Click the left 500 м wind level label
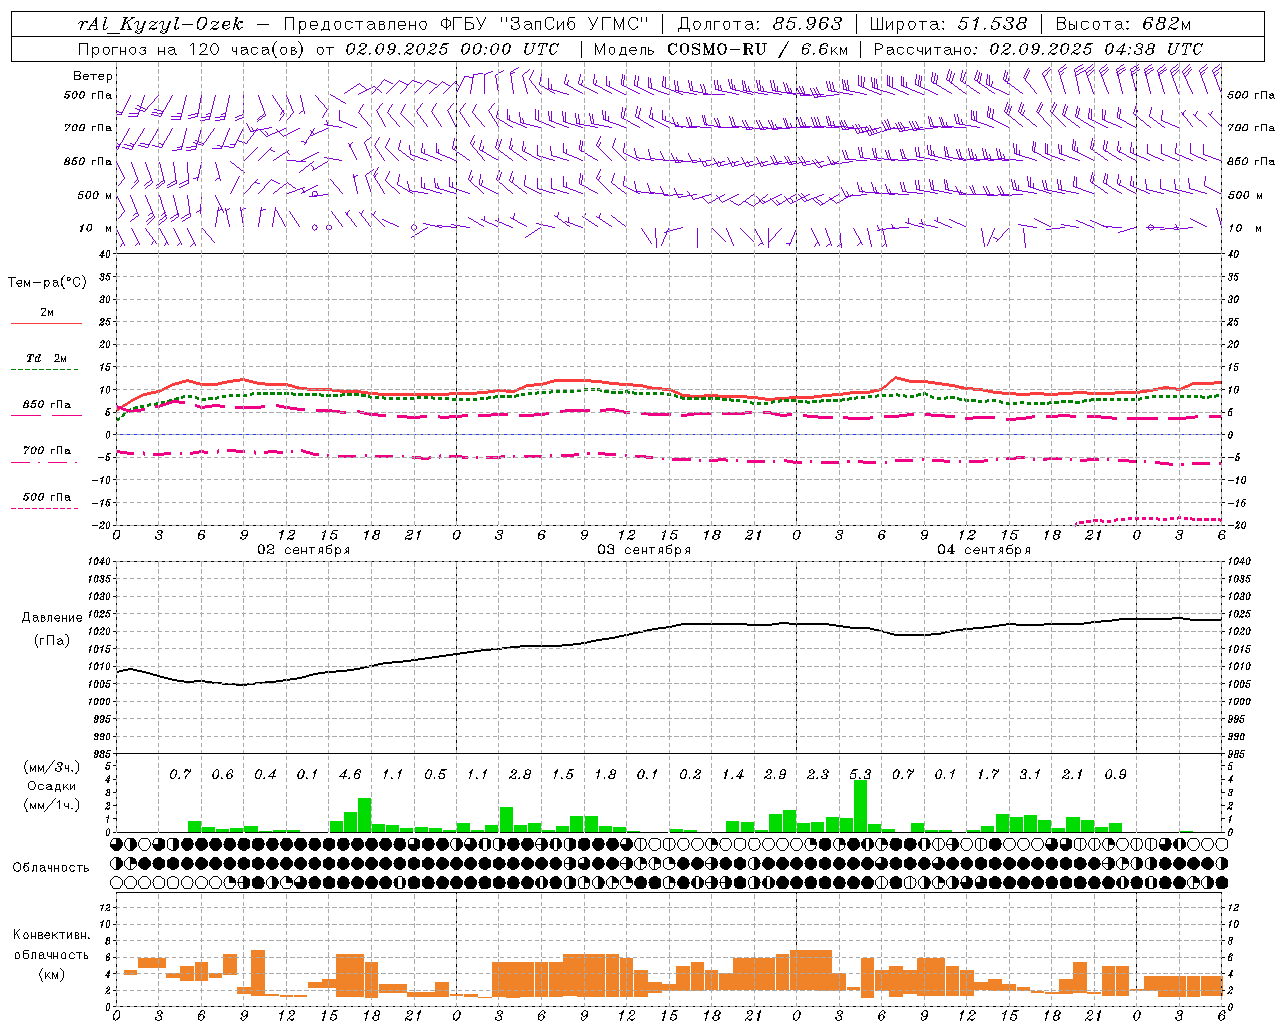Screen dimensions: 1280x1024 (96, 195)
